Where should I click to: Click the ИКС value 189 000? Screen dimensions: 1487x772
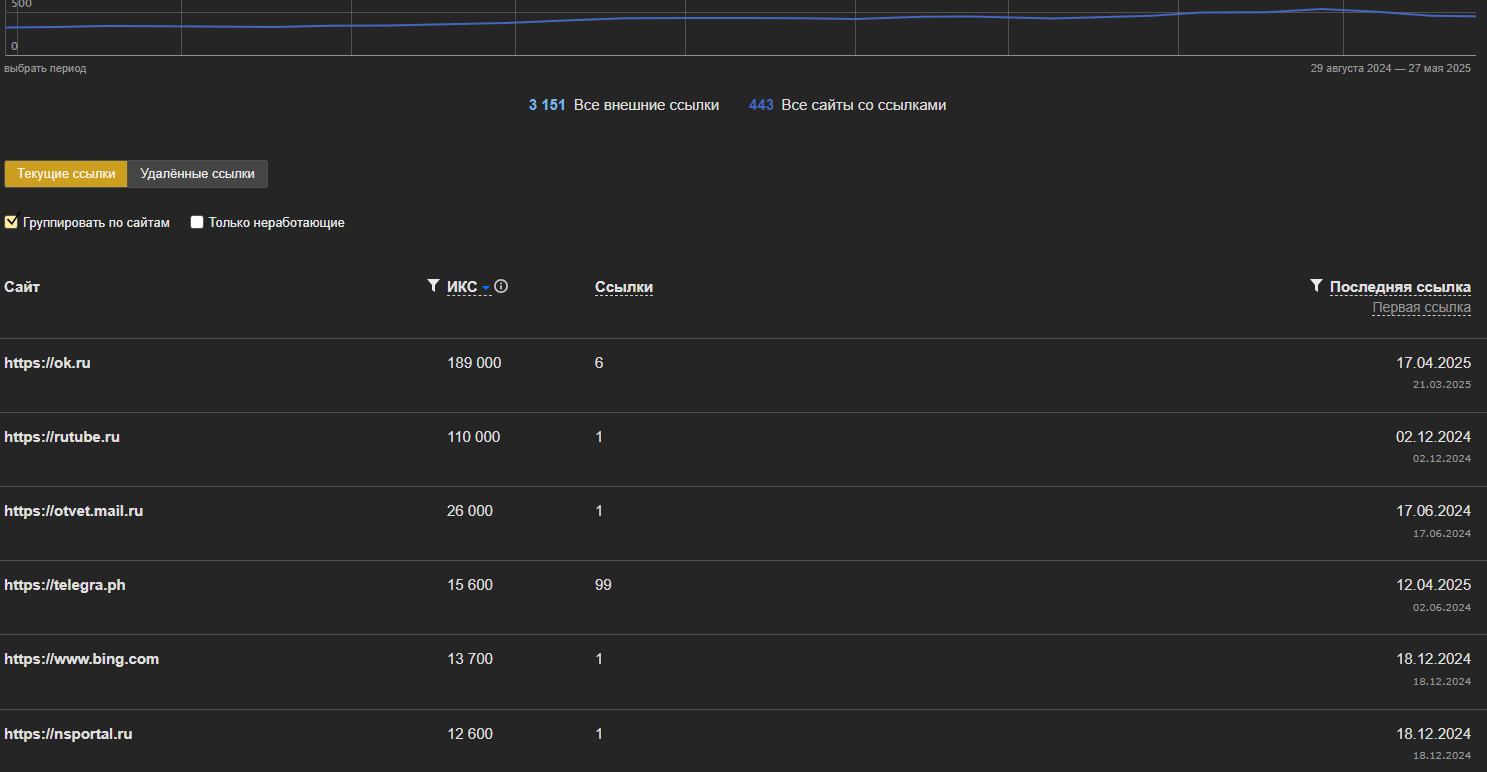coord(474,363)
